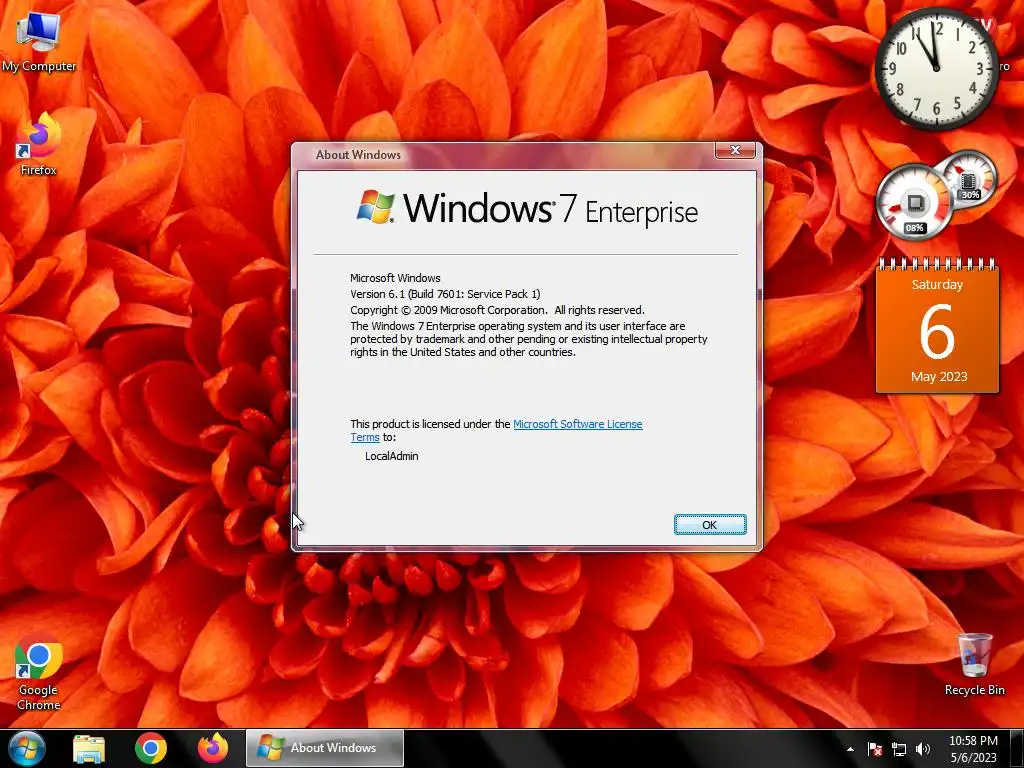Screen dimensions: 1024x768
Task: Click the calendar gadget showing Saturday 6
Action: point(937,326)
